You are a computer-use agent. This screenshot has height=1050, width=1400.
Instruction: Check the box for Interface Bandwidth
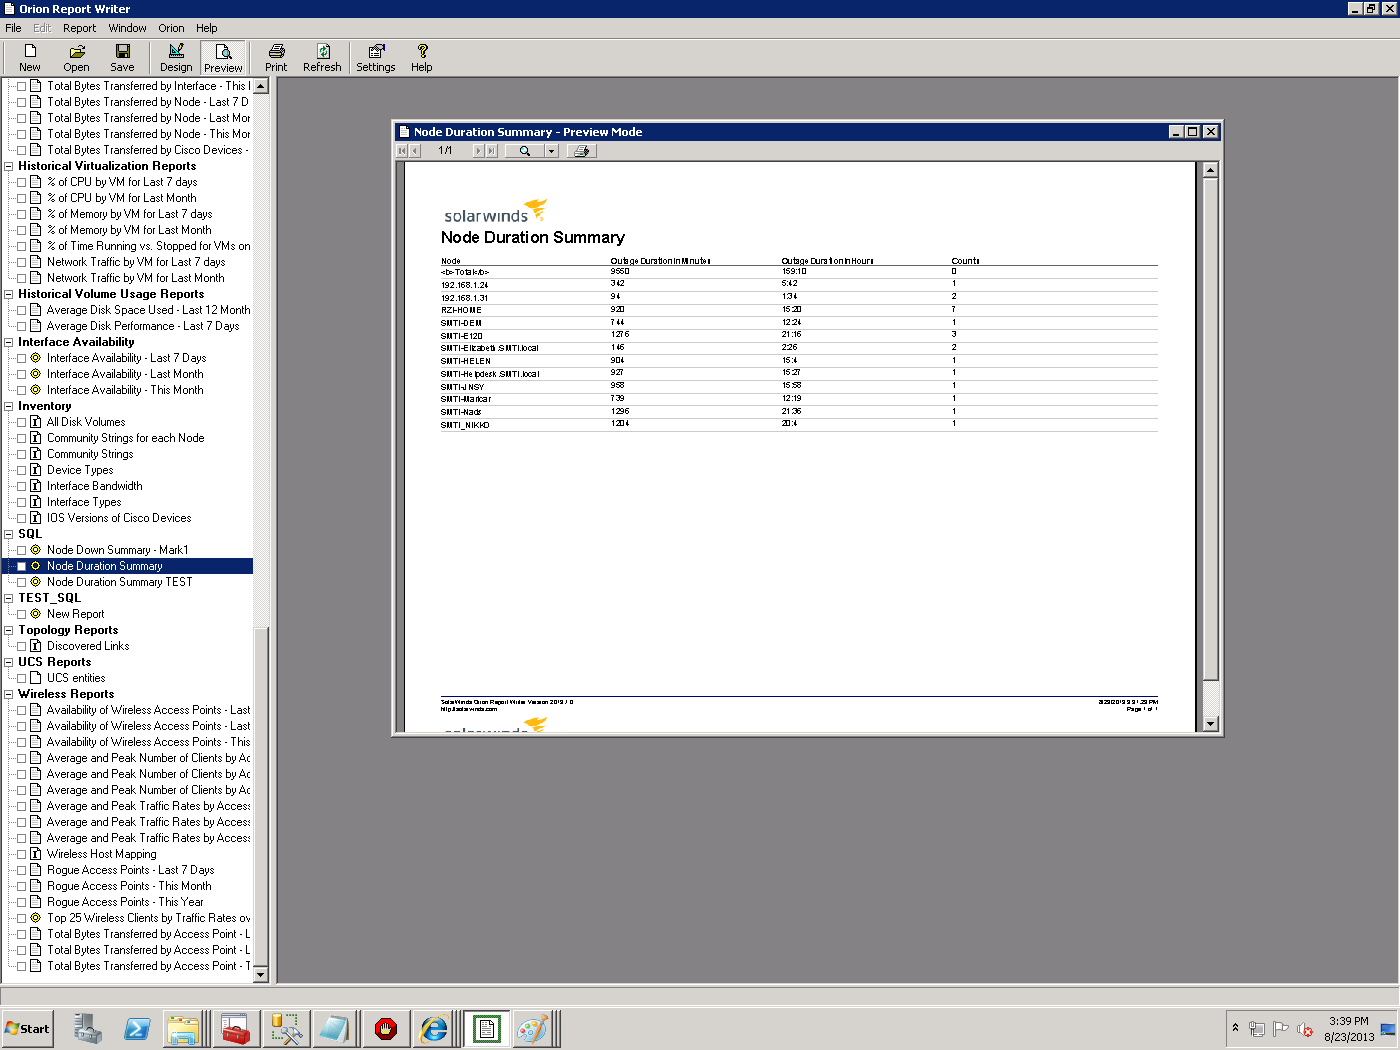coord(21,486)
